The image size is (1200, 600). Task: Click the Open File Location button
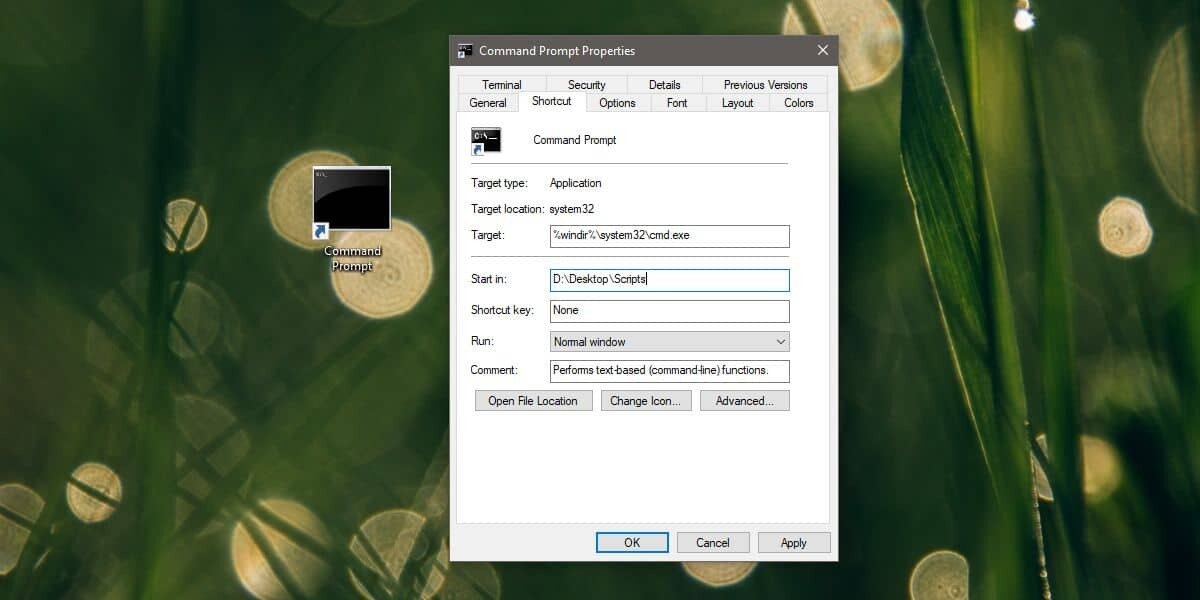pyautogui.click(x=533, y=400)
